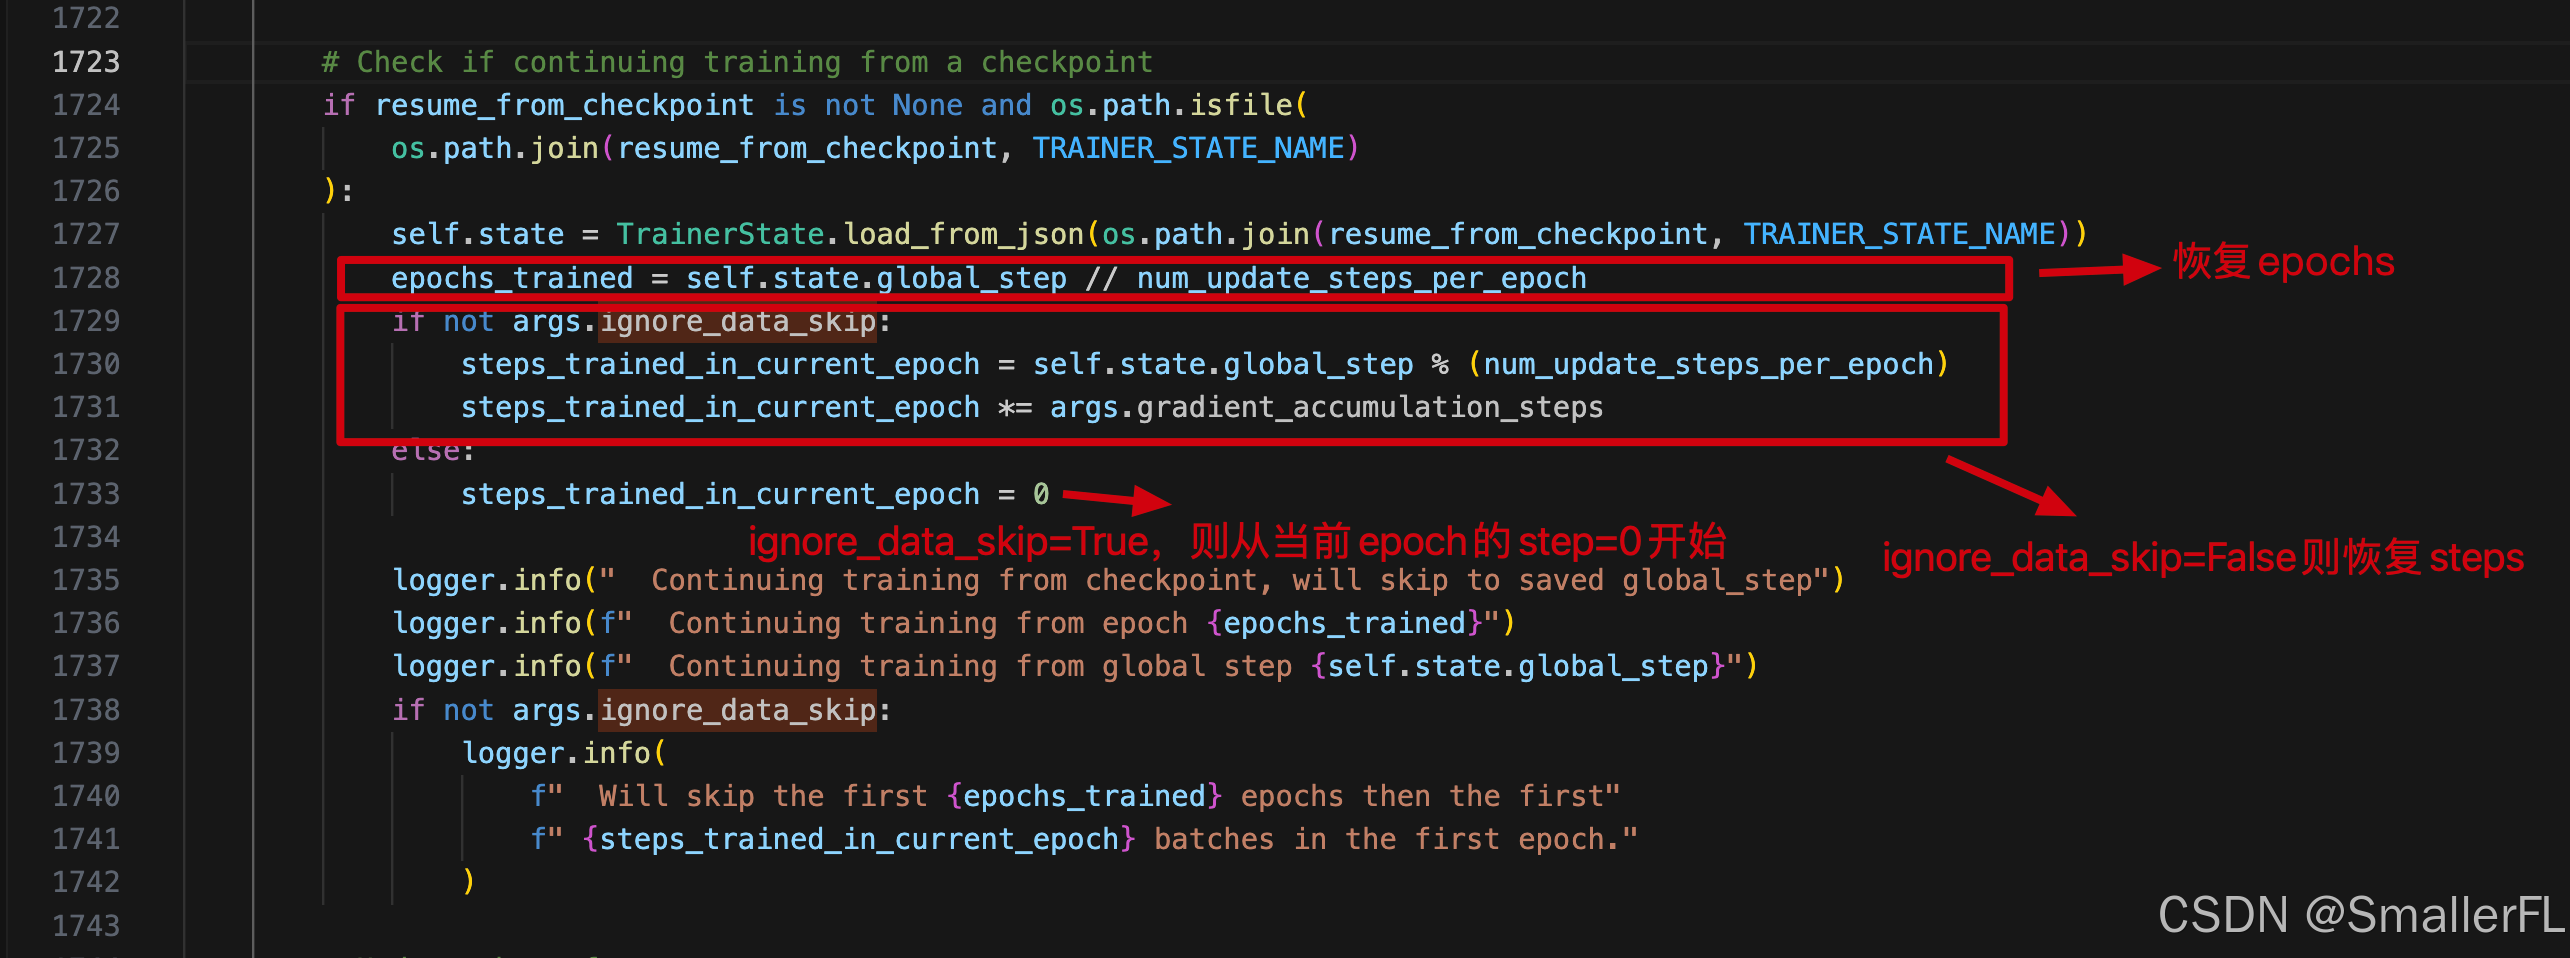This screenshot has height=958, width=2570.
Task: Click 'epochs_trained' variable on line 1728
Action: [x=512, y=278]
